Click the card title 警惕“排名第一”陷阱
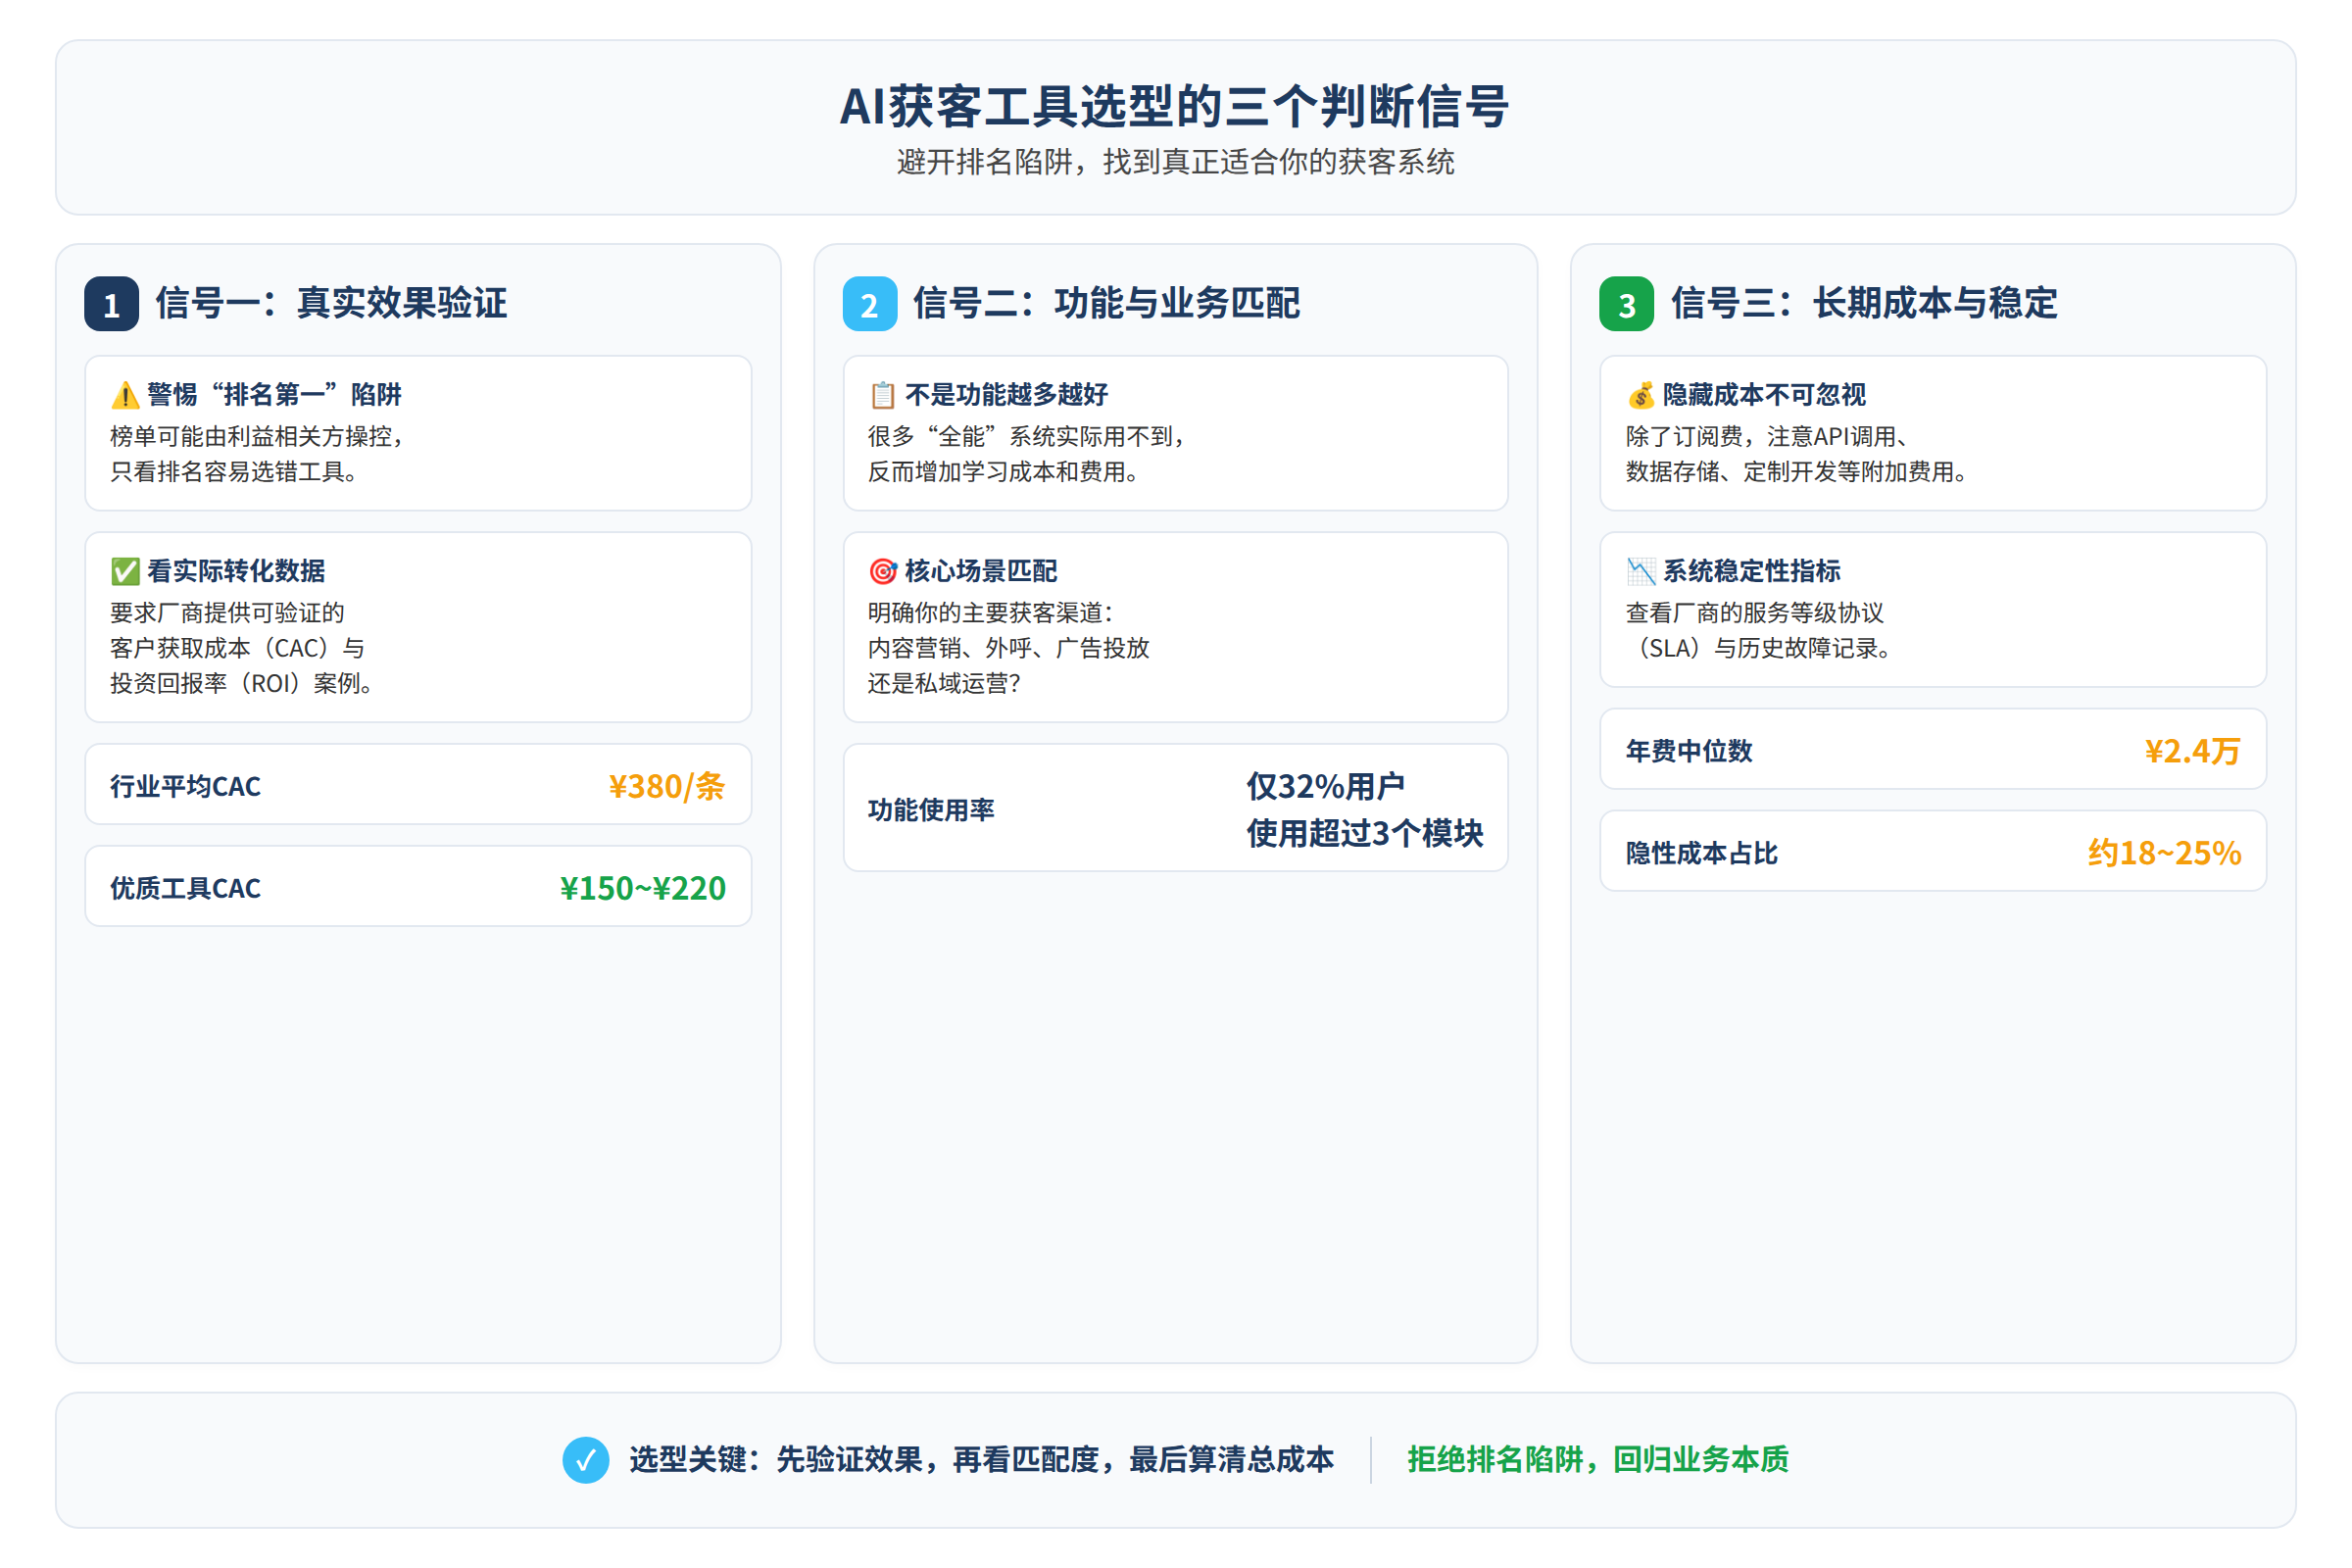The image size is (2352, 1568). coord(274,395)
